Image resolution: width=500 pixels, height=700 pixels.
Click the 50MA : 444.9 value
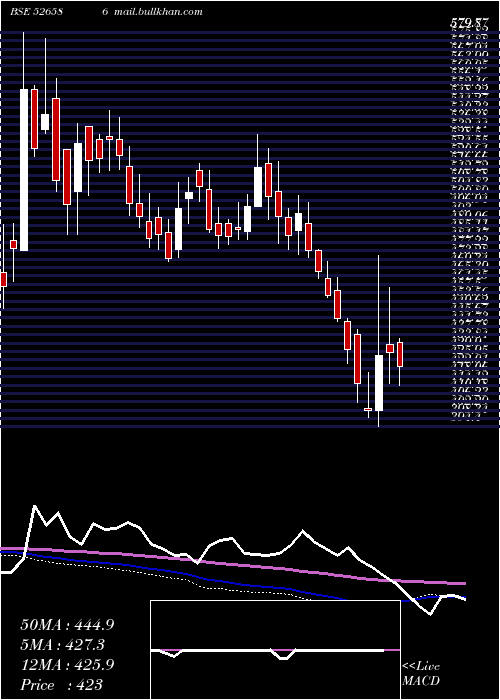67,625
